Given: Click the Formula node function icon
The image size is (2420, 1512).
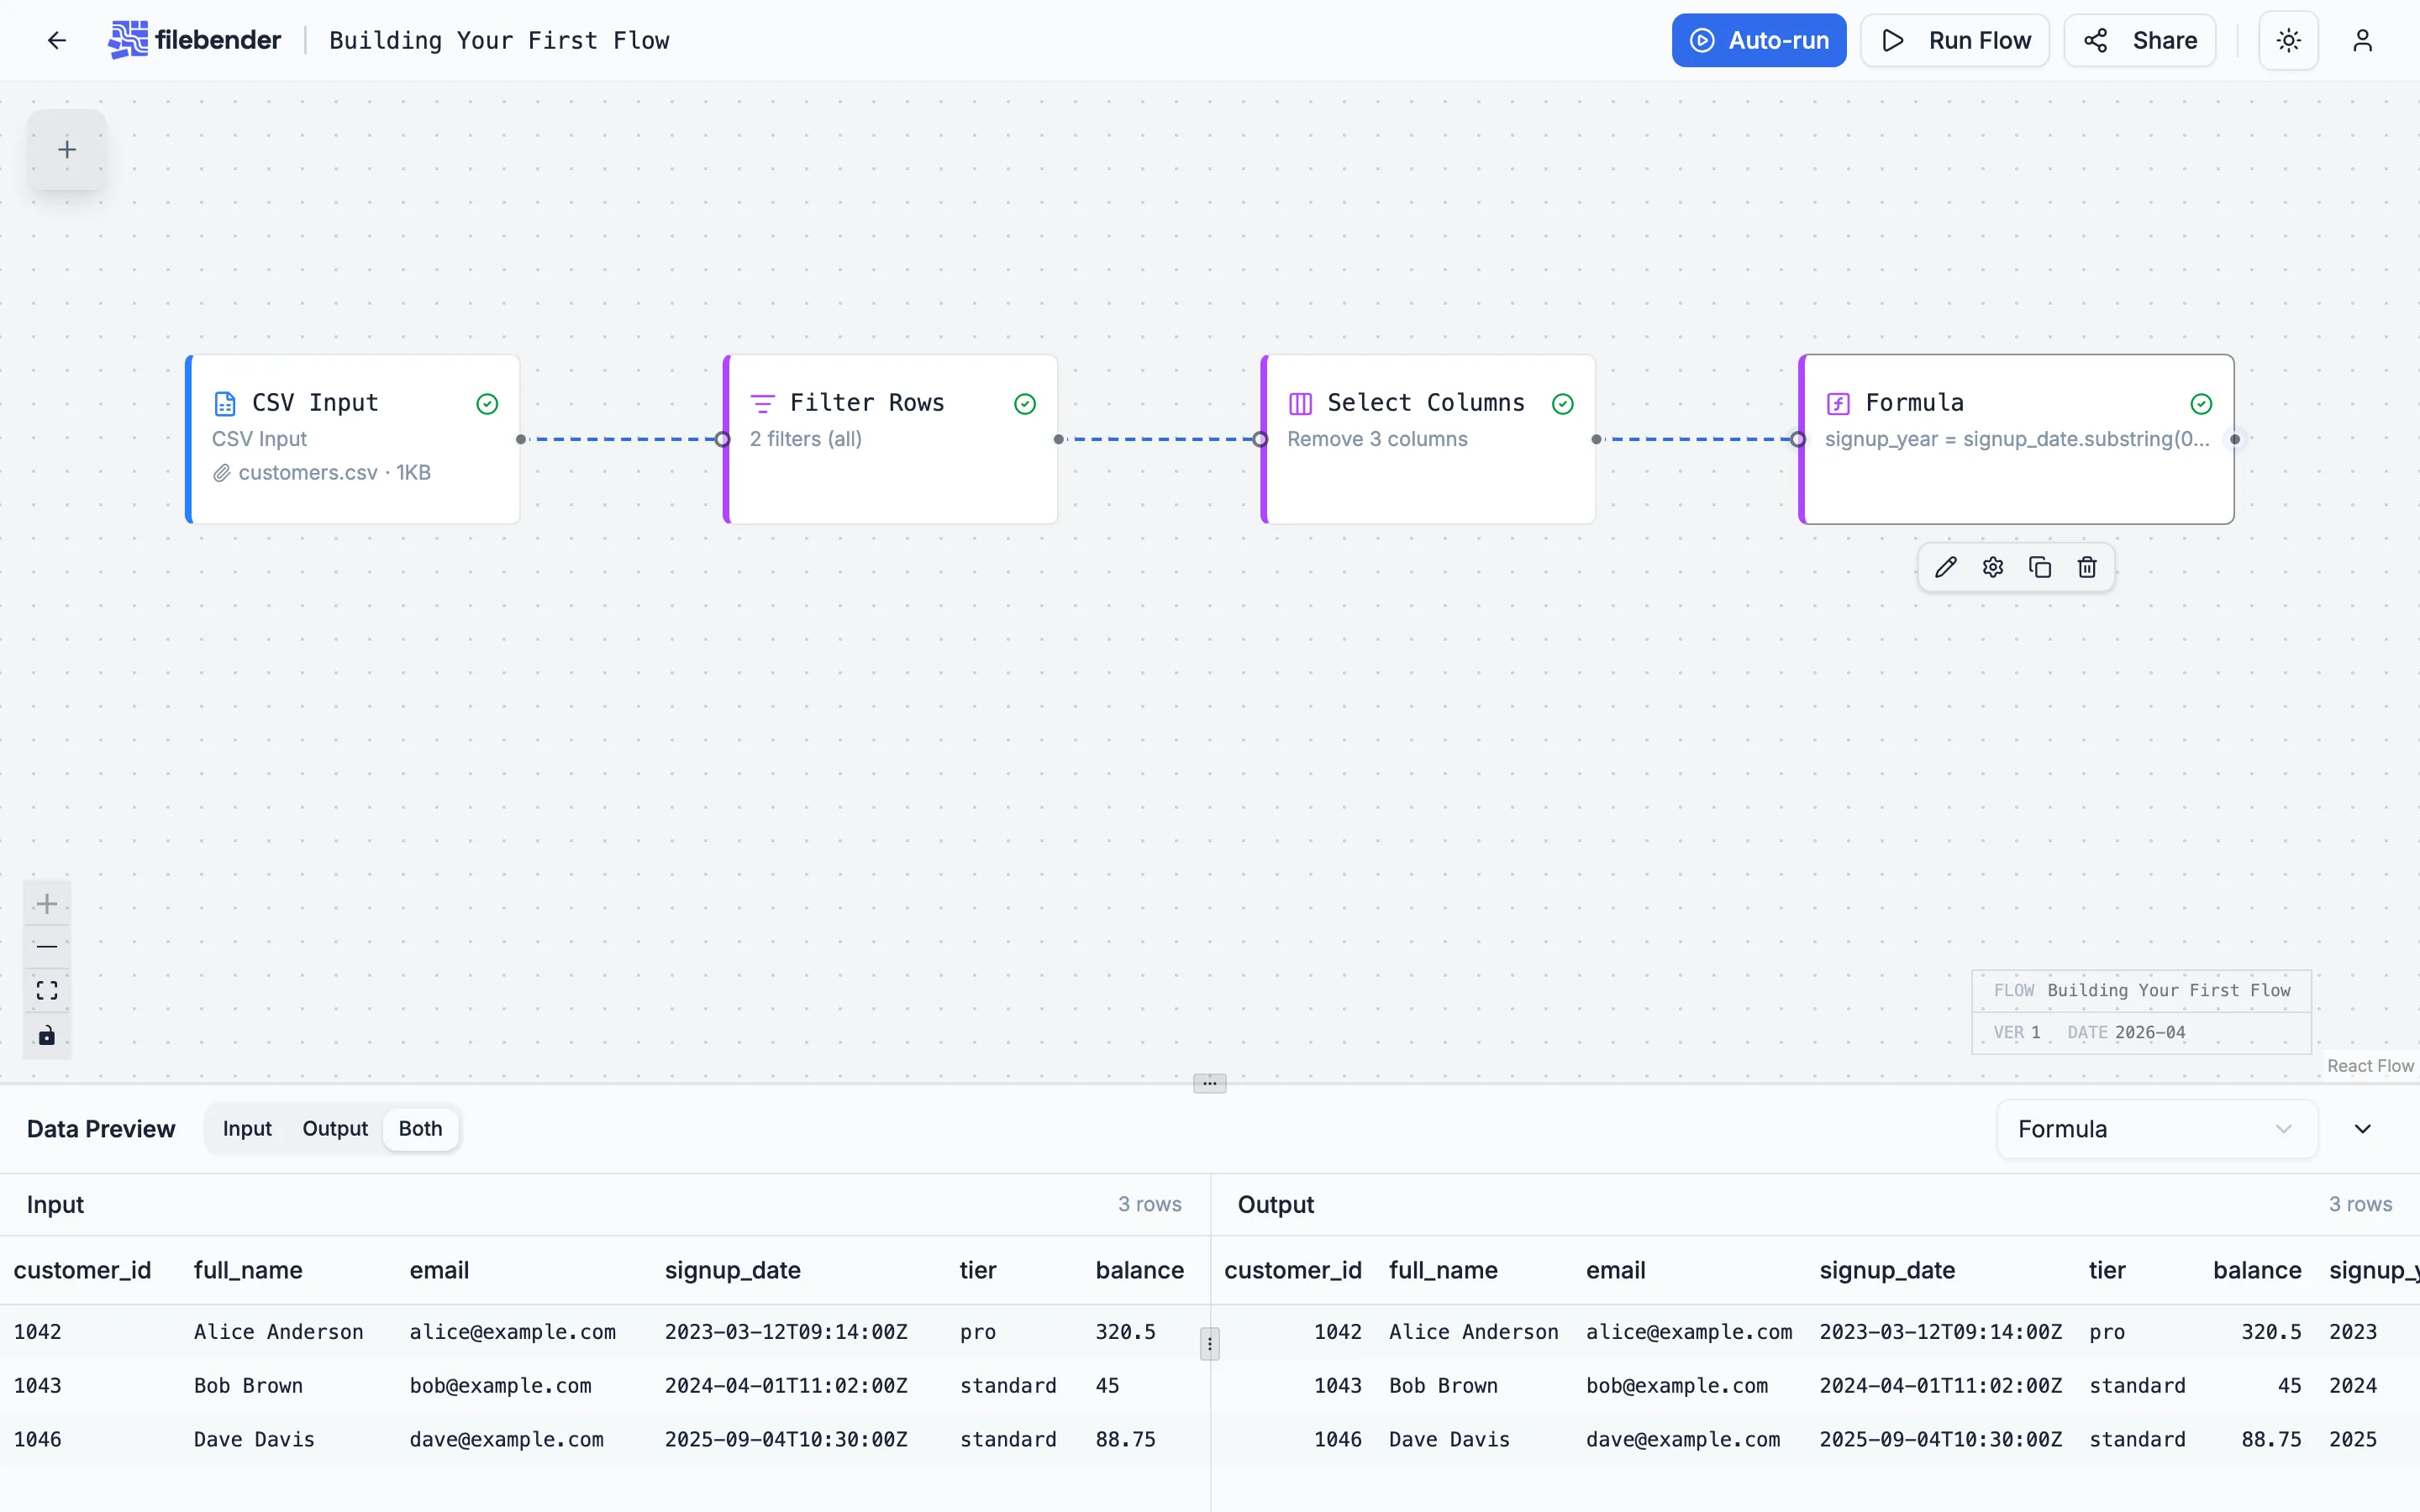Looking at the screenshot, I should (1838, 404).
